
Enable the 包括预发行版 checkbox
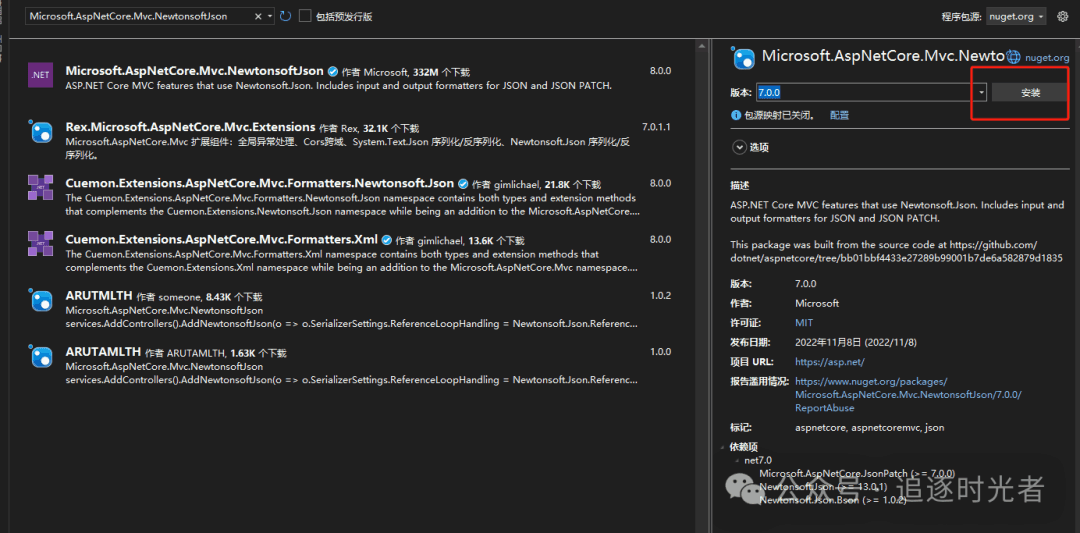(x=305, y=16)
